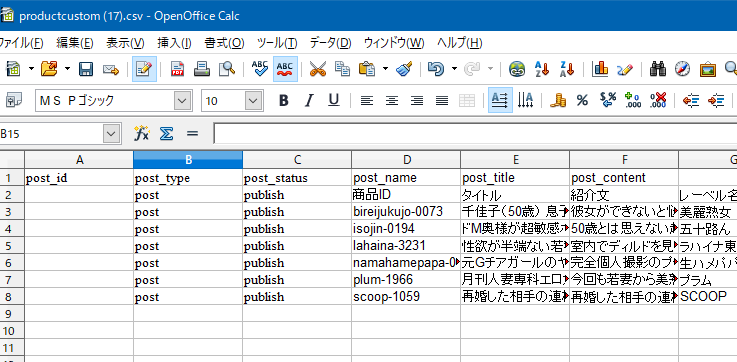737x362 pixels.
Task: Sort Descending Z to A
Action: point(567,70)
